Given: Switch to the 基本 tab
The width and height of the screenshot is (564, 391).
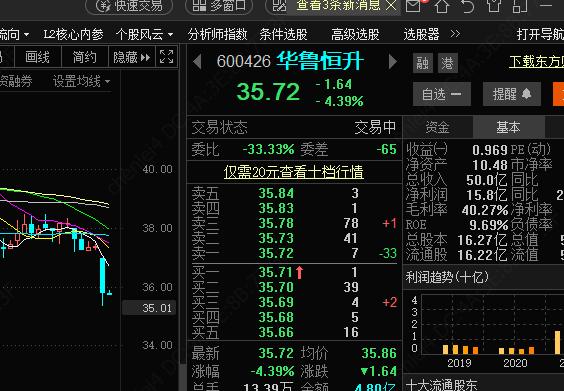Looking at the screenshot, I should [x=508, y=127].
